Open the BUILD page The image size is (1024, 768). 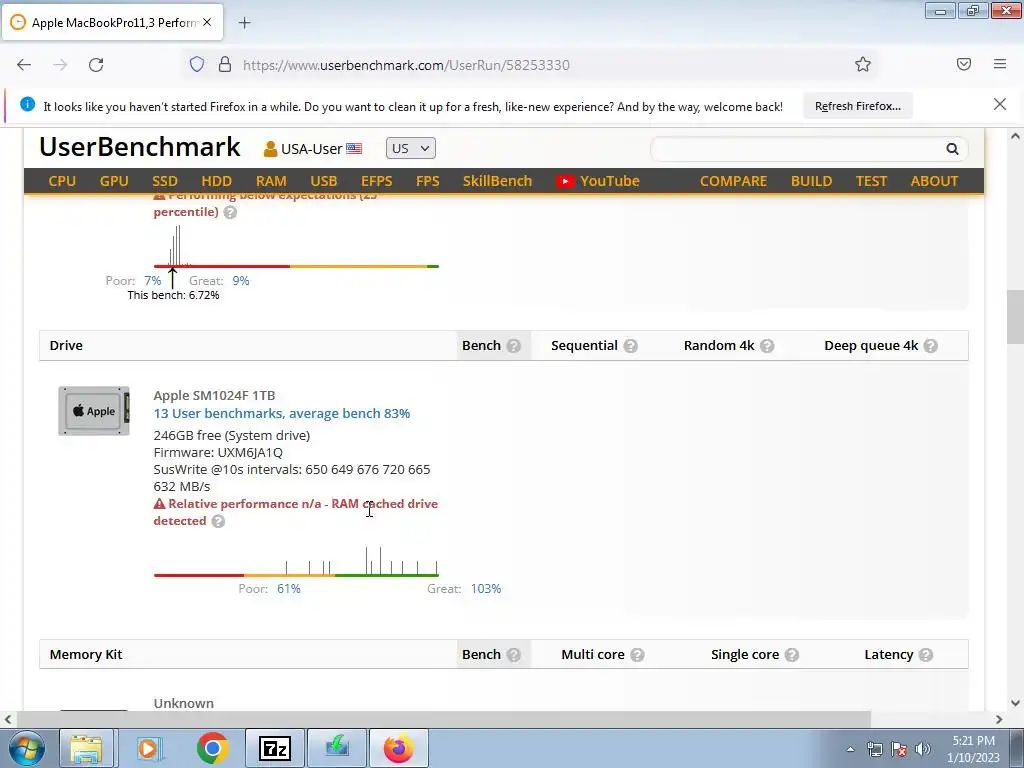[x=811, y=181]
